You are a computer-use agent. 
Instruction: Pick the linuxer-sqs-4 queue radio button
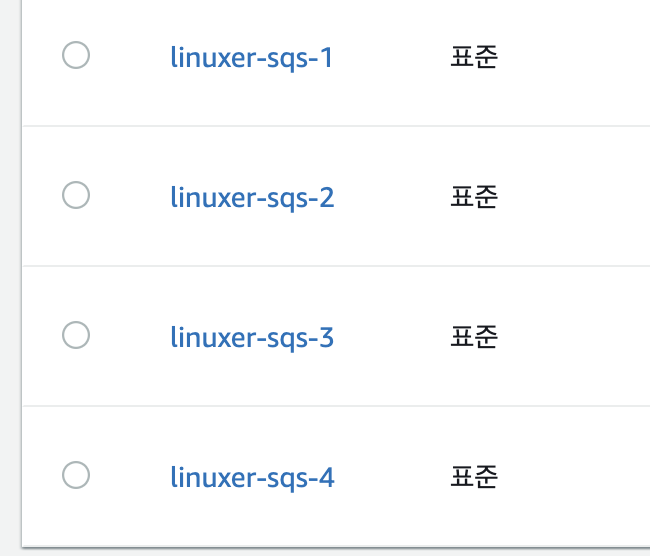click(x=76, y=475)
